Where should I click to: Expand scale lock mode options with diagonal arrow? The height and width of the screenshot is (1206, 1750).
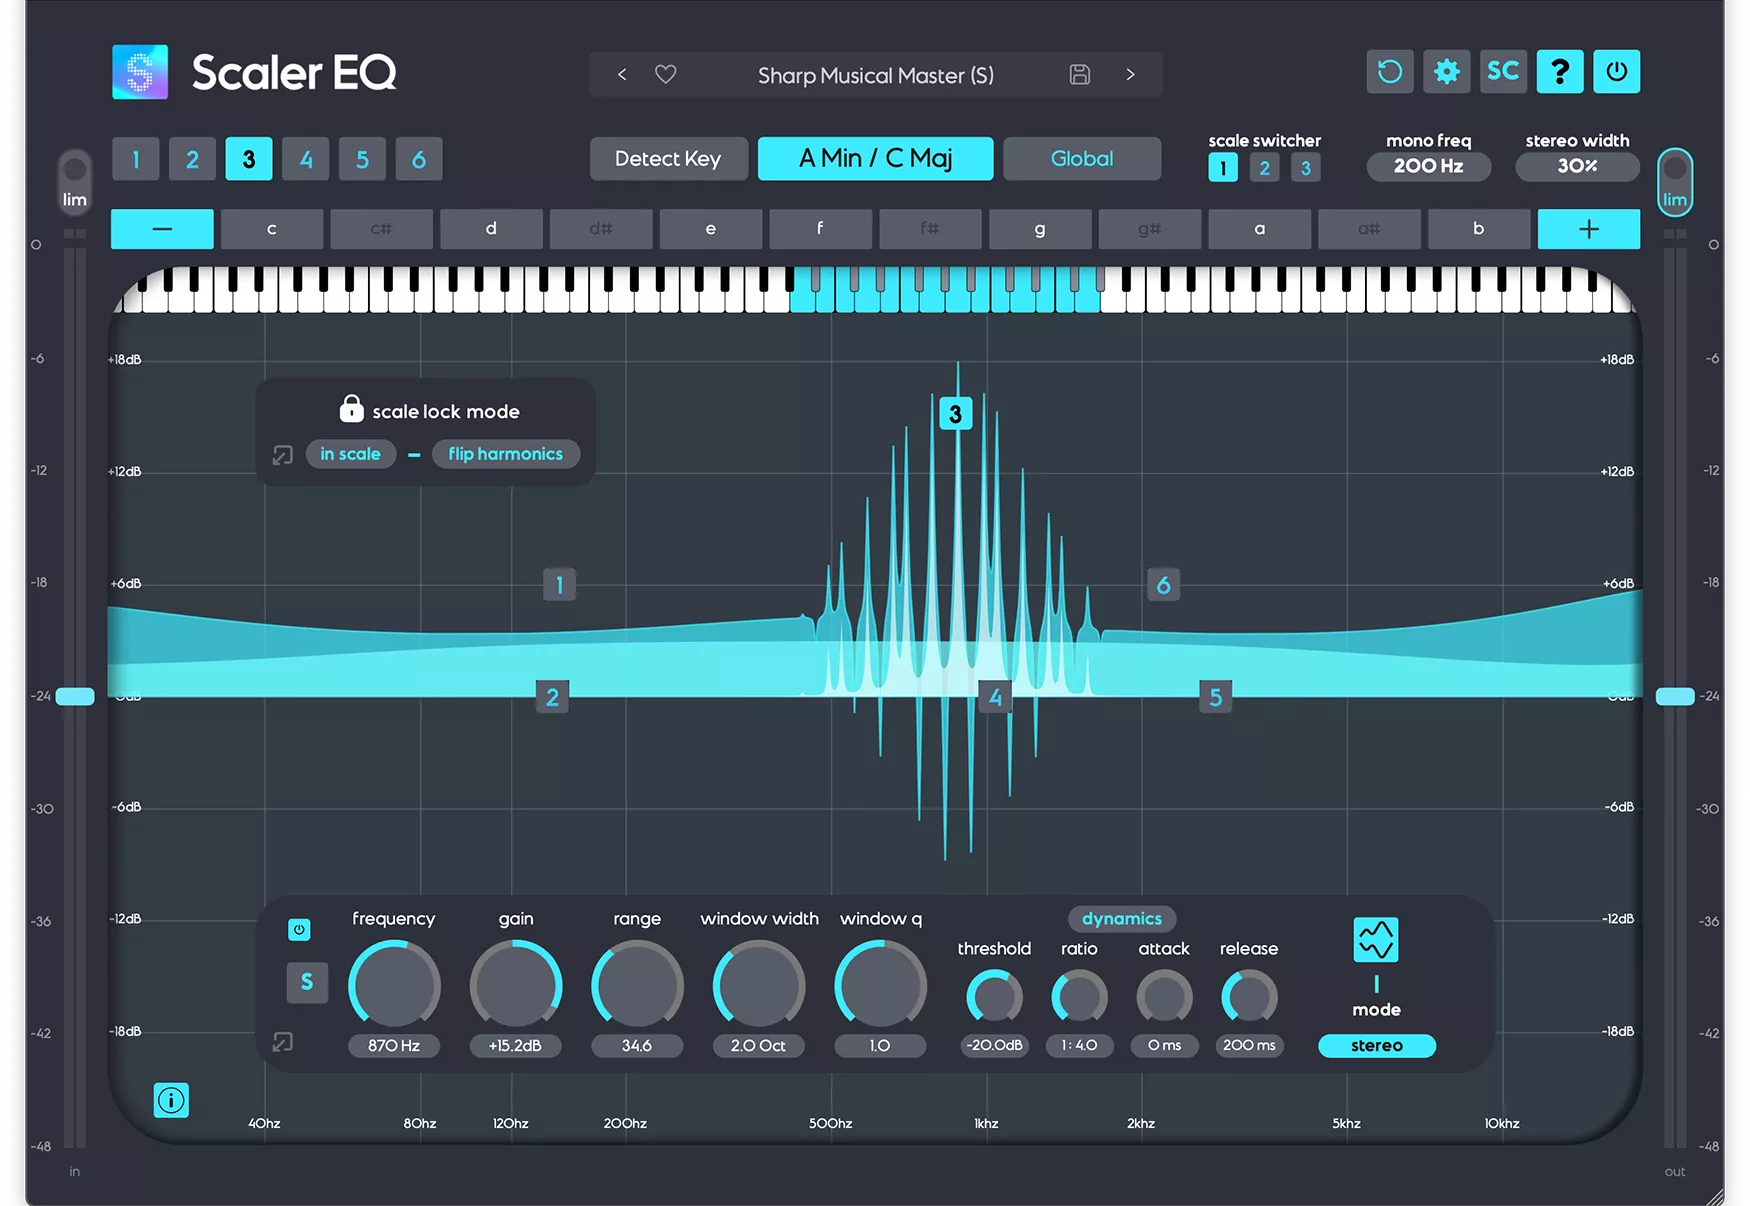pos(282,453)
